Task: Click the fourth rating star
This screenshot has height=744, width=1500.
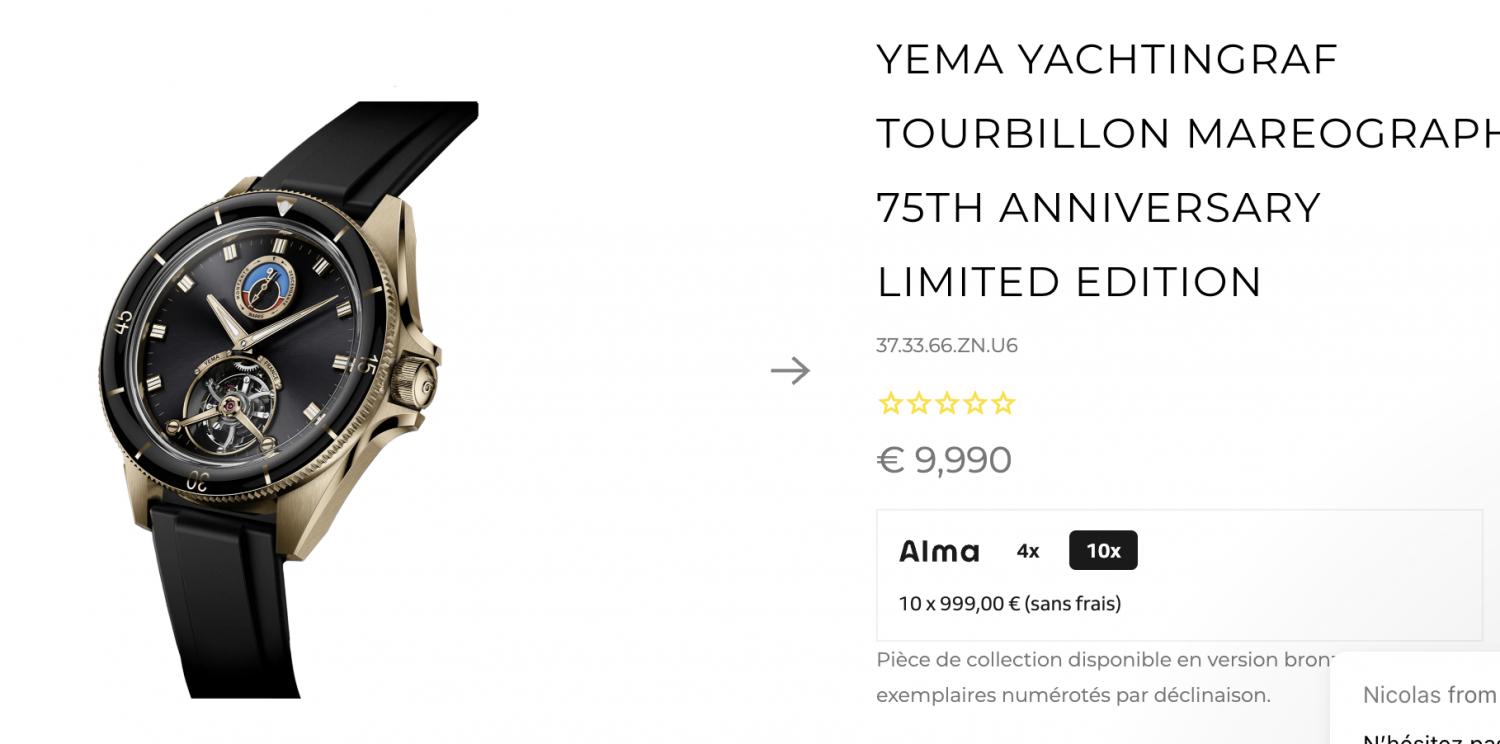Action: click(974, 404)
